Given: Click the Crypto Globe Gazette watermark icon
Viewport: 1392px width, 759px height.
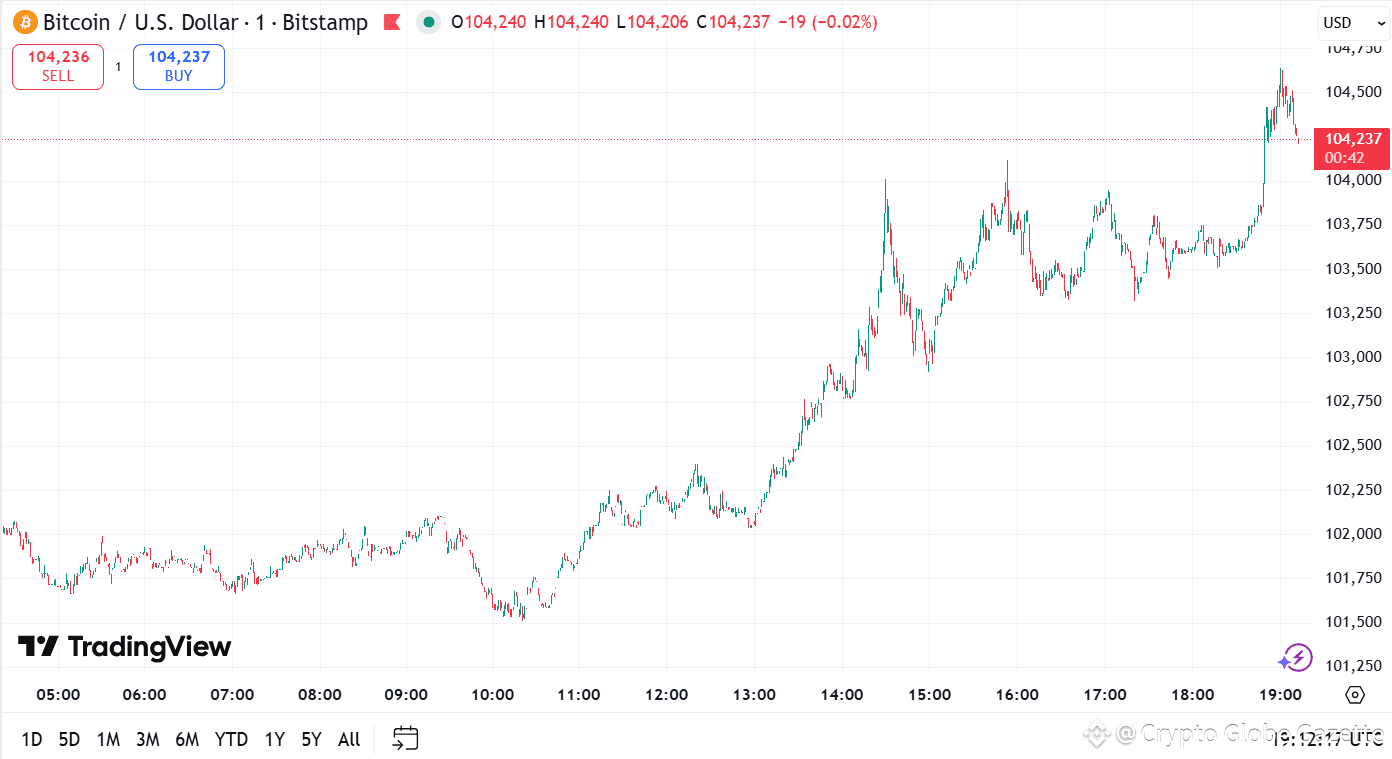Looking at the screenshot, I should pyautogui.click(x=1097, y=733).
